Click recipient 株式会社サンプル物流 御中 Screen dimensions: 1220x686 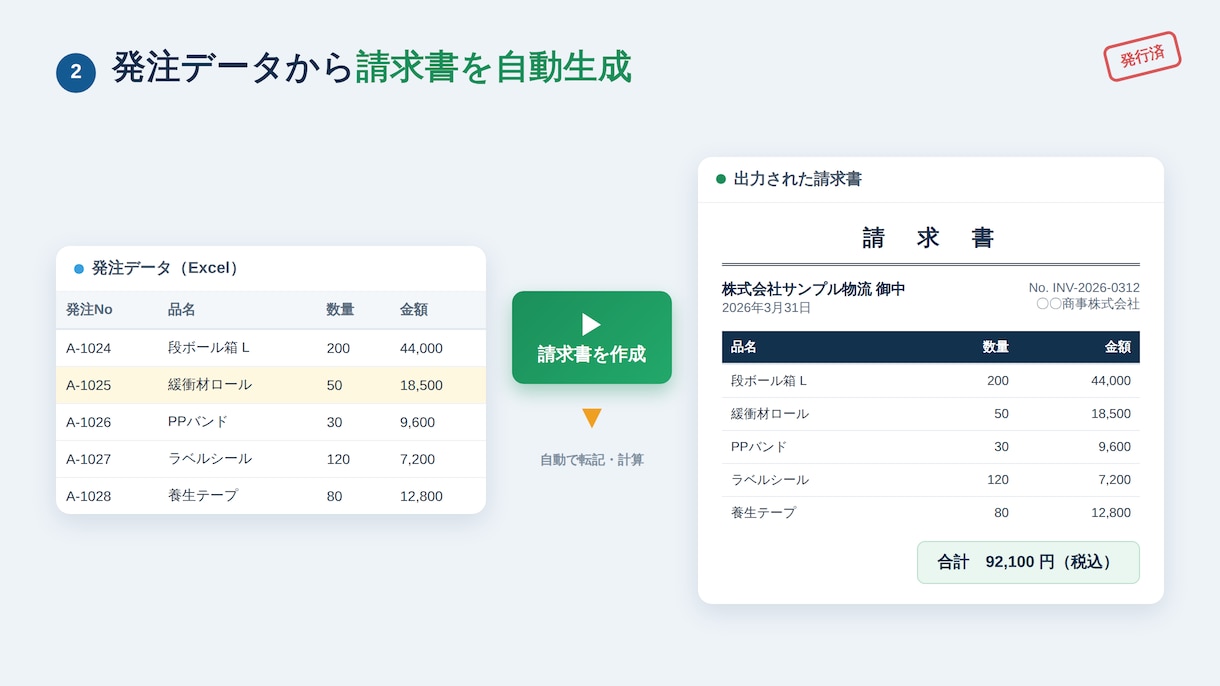[813, 289]
